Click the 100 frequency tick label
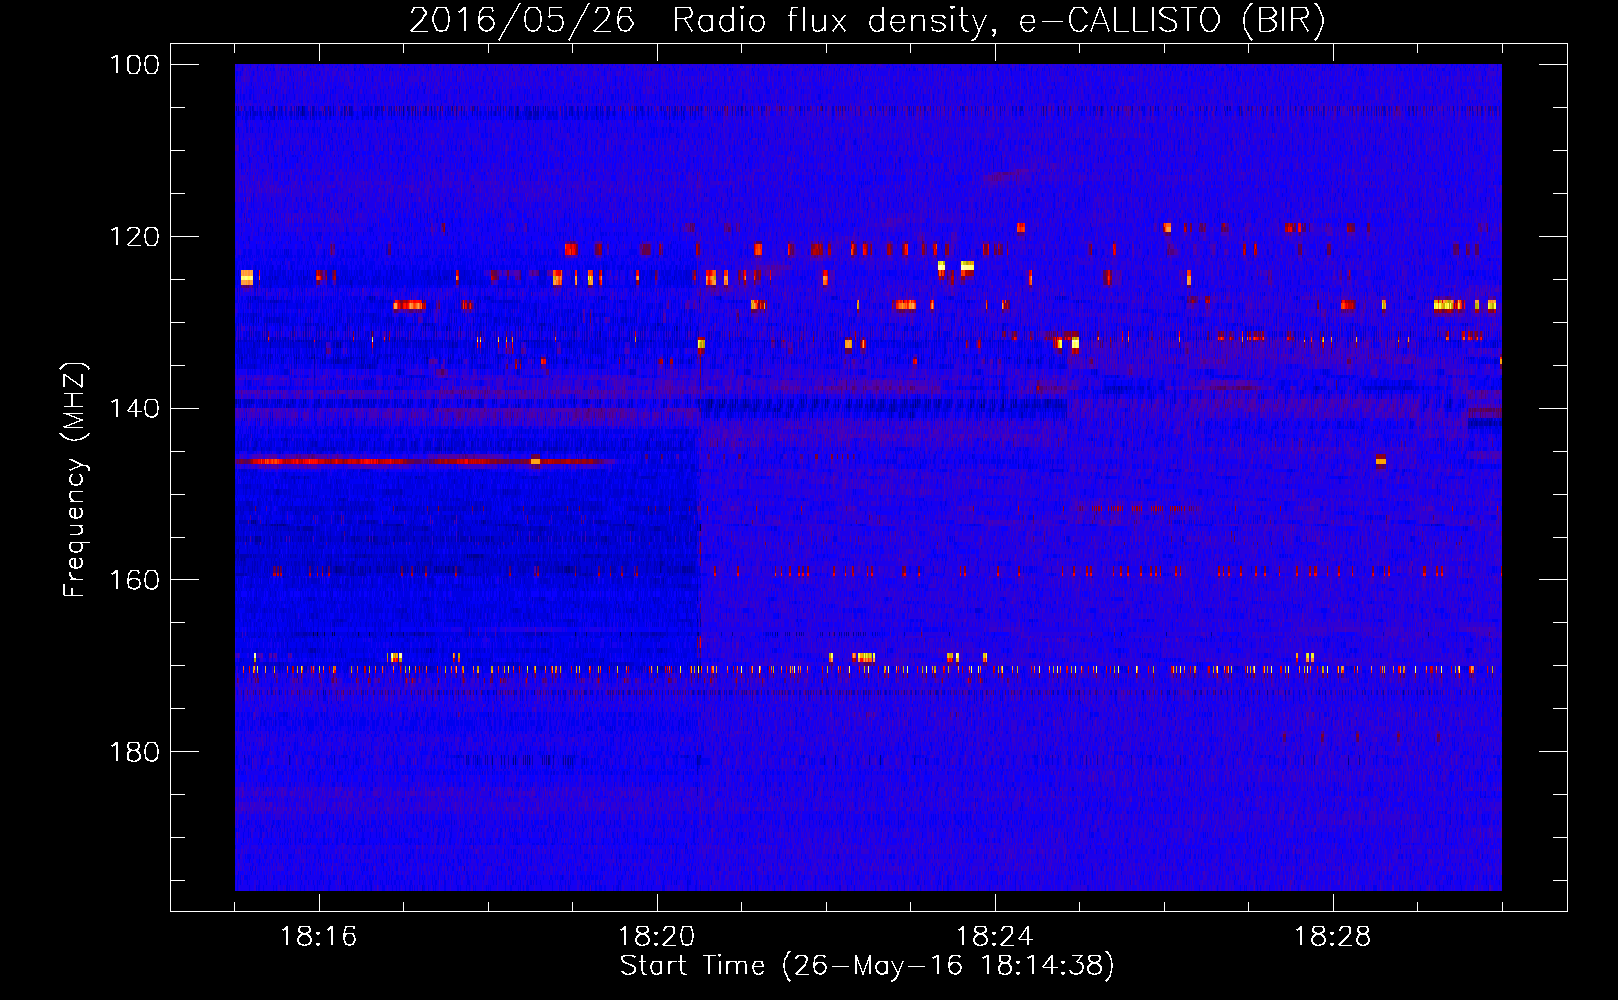 click(x=134, y=65)
